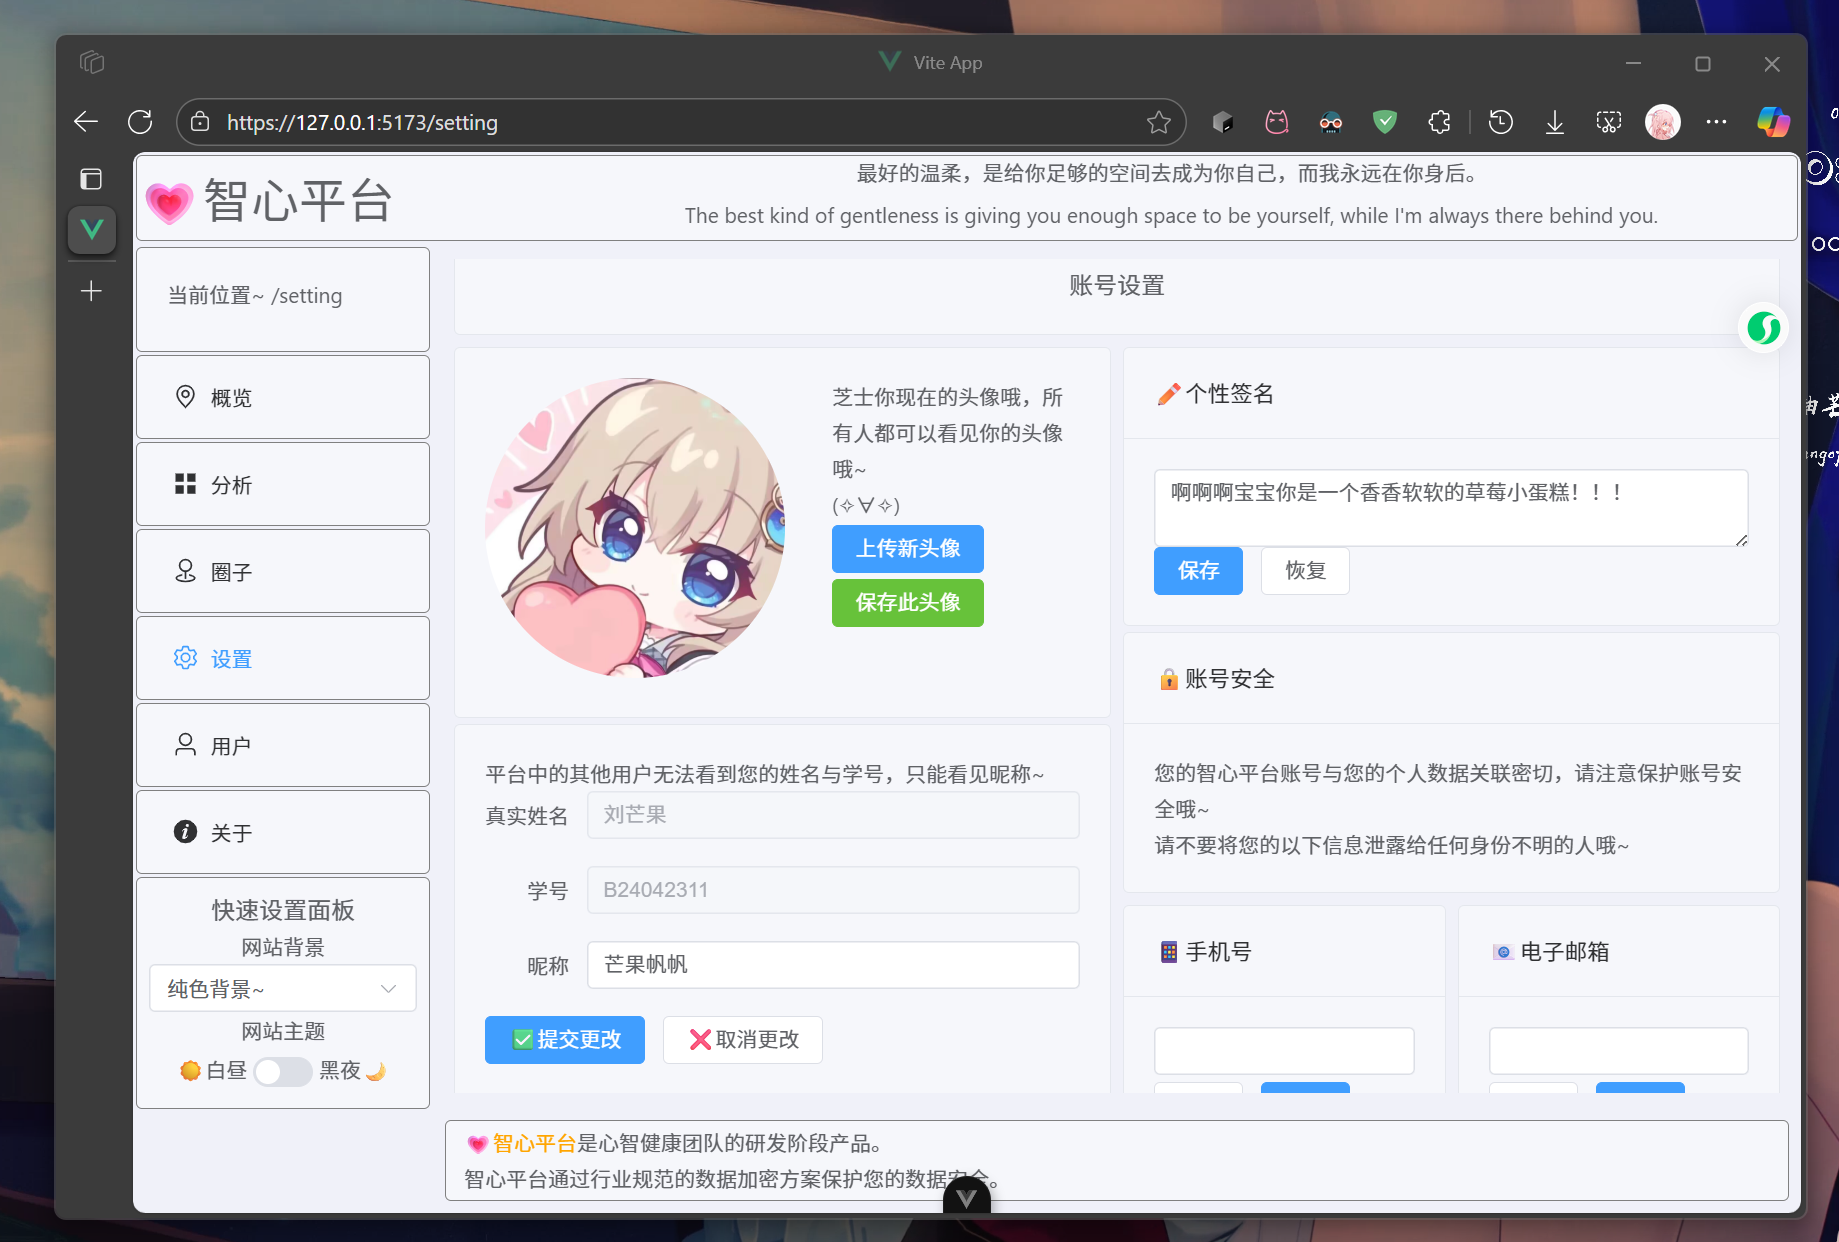This screenshot has height=1242, width=1839.
Task: Open the browser more options menu
Action: tap(1716, 122)
